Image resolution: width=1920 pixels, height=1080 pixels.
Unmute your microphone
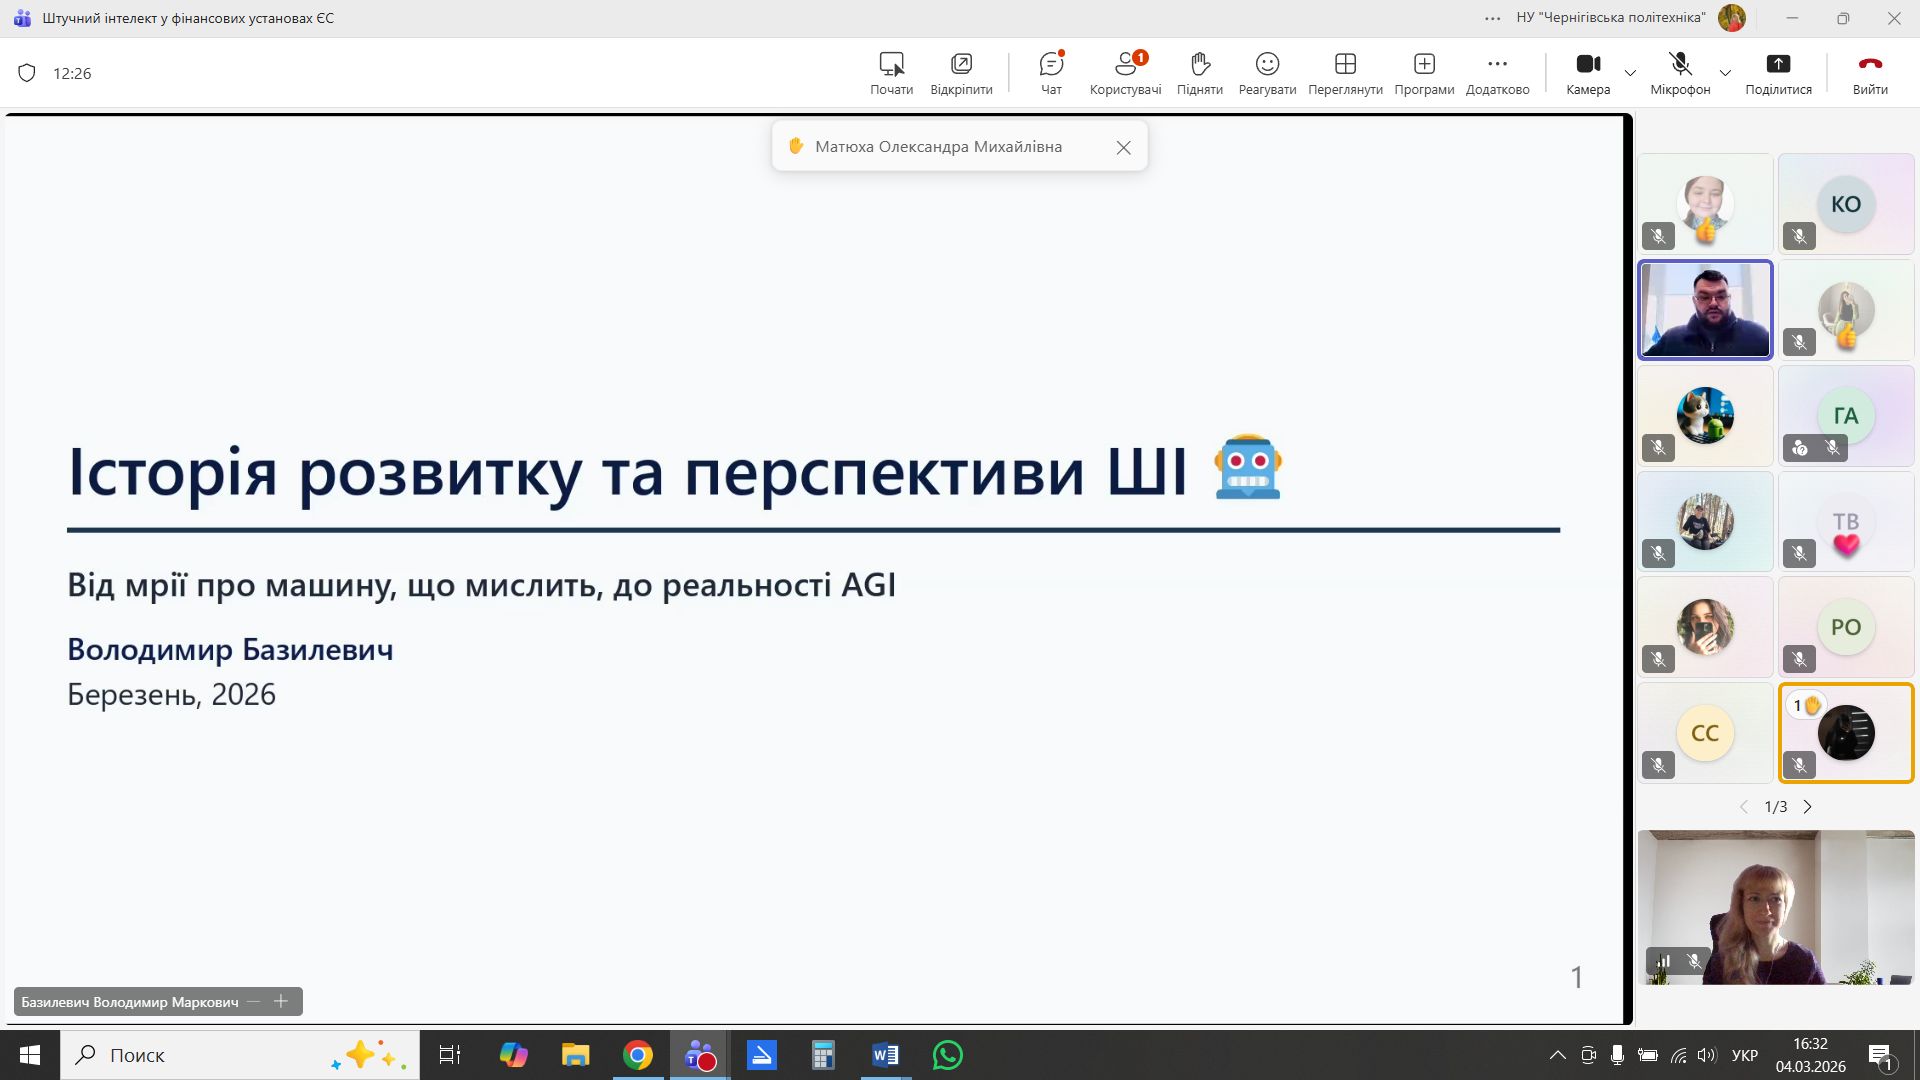point(1679,72)
